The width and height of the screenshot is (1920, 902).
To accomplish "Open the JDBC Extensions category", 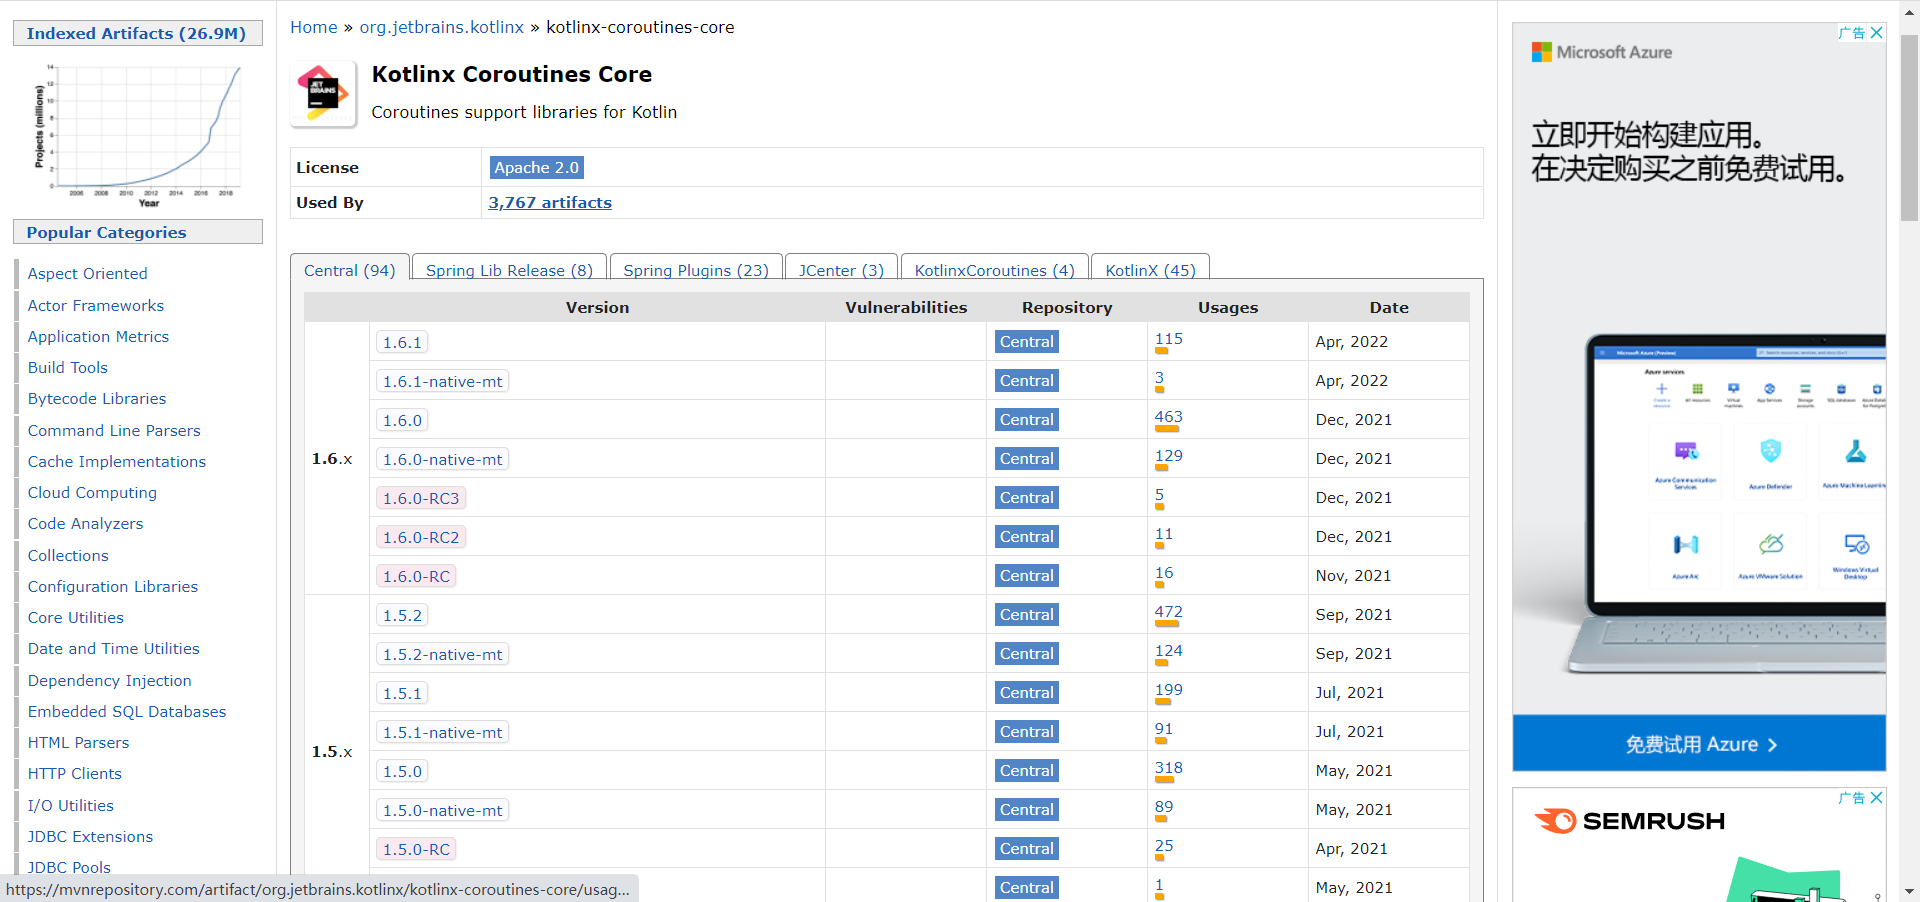I will [90, 837].
